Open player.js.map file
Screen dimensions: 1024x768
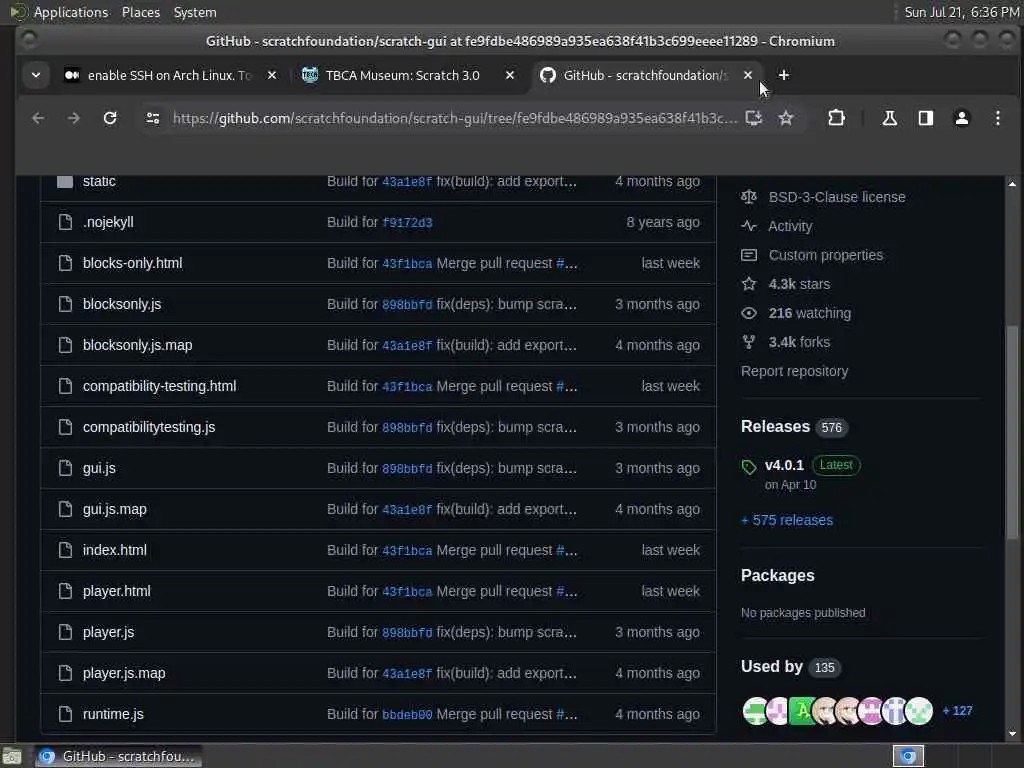click(x=124, y=673)
